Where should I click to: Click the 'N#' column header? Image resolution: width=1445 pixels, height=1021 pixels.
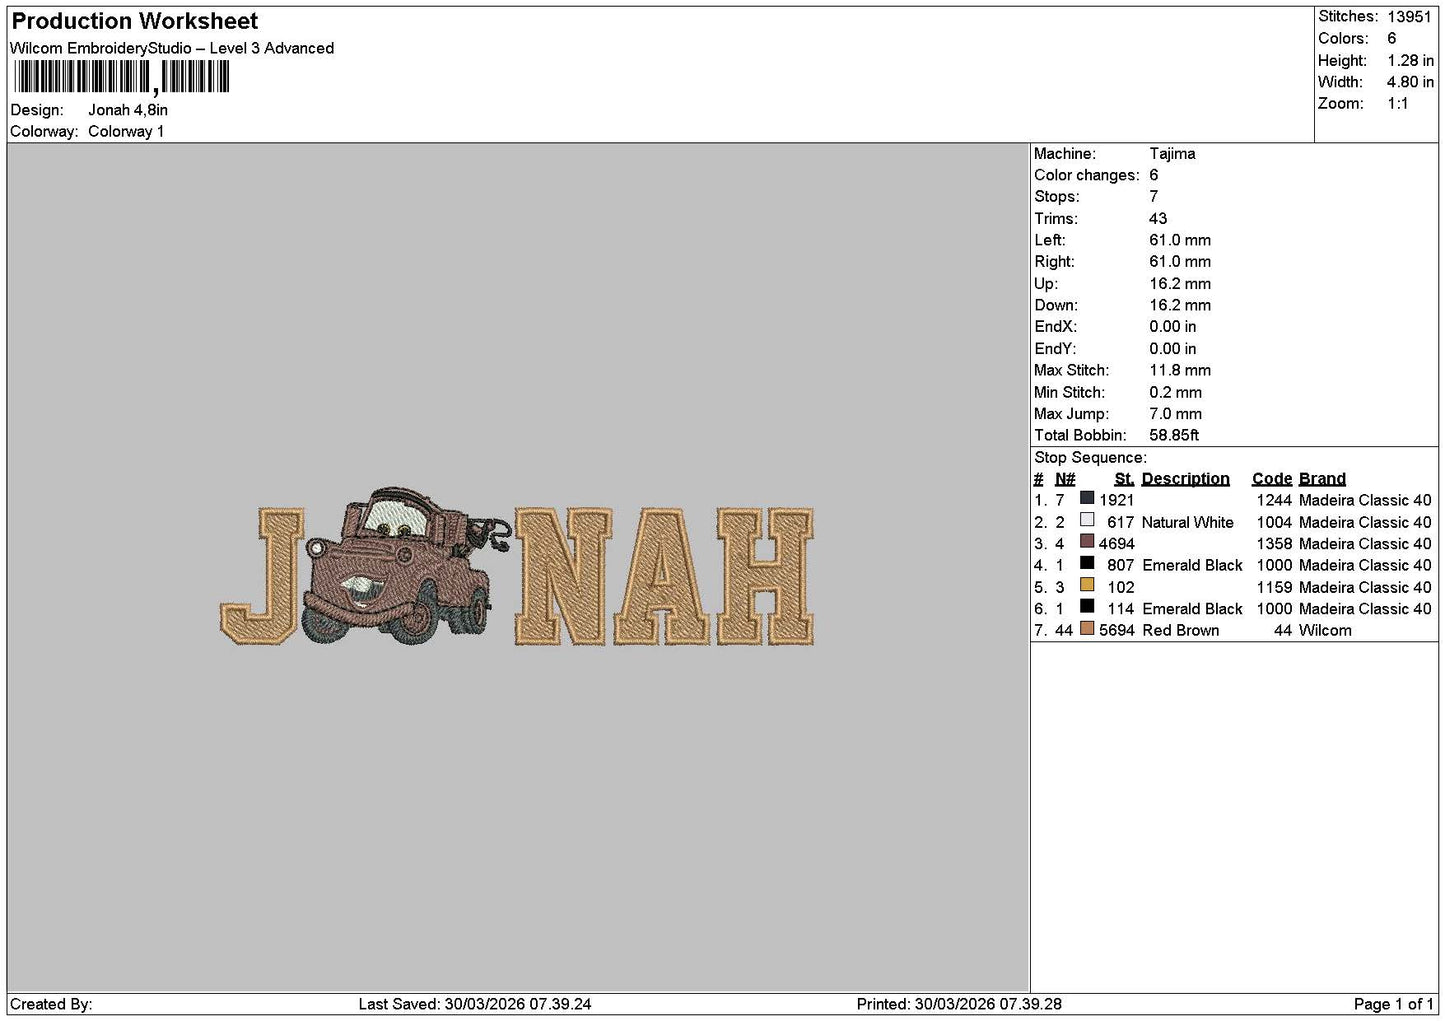pyautogui.click(x=1065, y=479)
